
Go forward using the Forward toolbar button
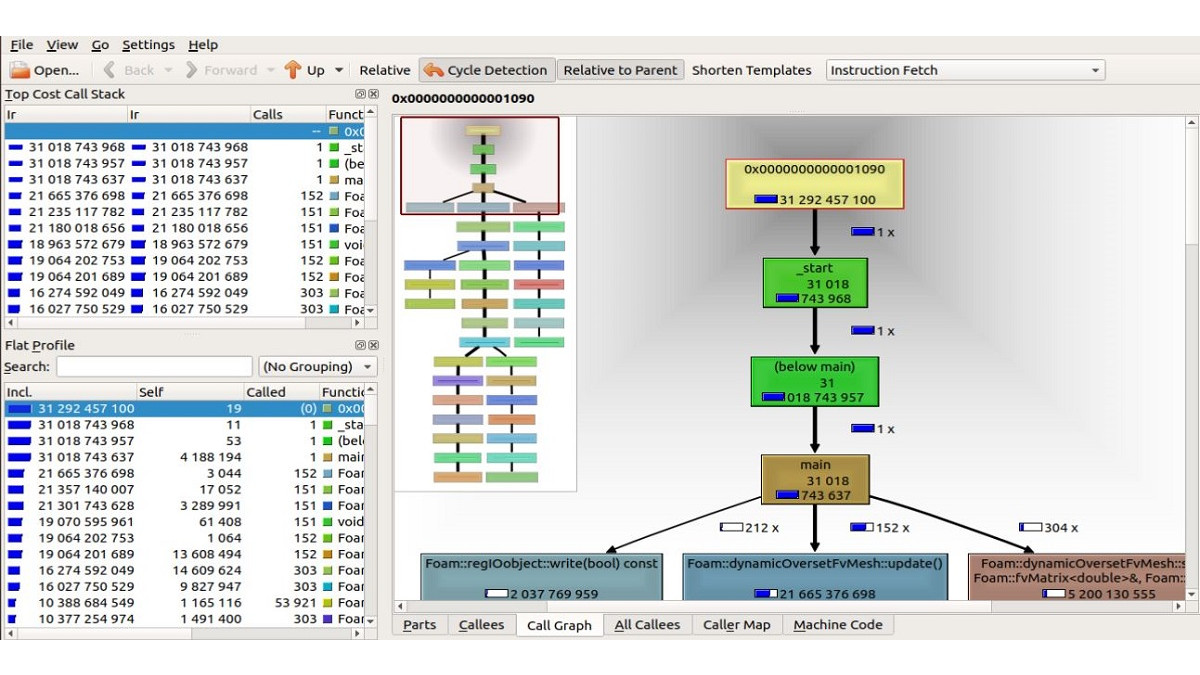(x=220, y=70)
